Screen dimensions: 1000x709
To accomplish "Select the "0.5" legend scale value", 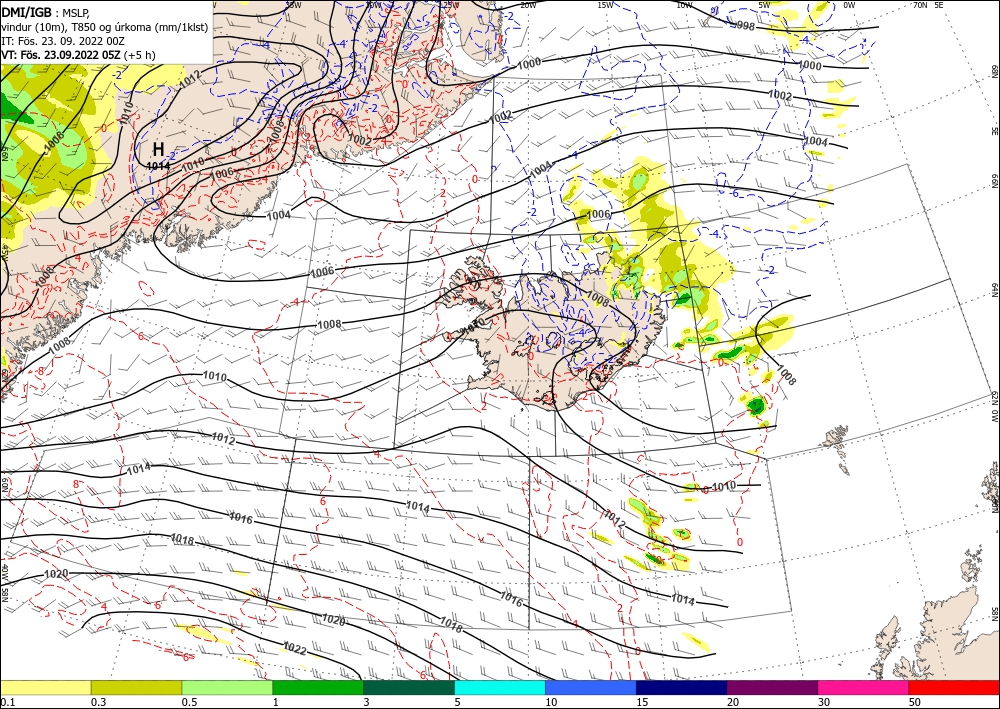I will 189,702.
